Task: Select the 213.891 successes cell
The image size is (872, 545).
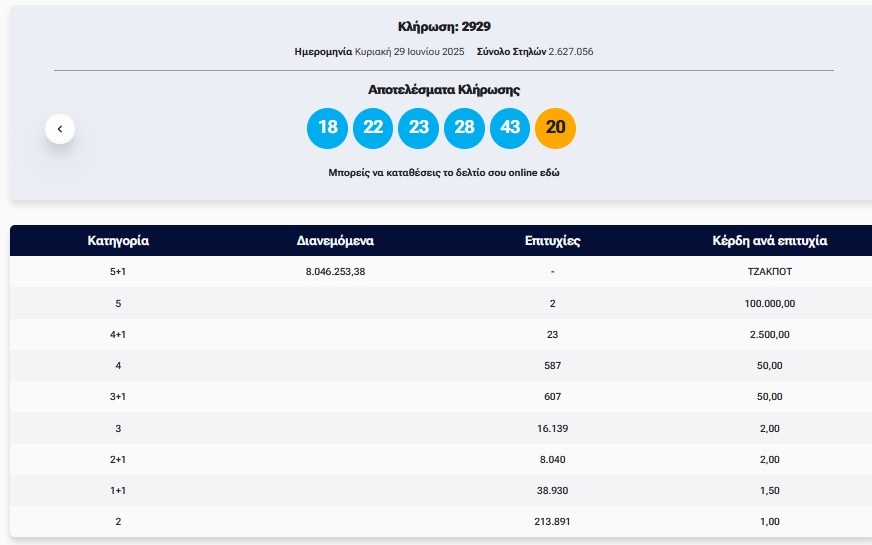Action: point(552,522)
